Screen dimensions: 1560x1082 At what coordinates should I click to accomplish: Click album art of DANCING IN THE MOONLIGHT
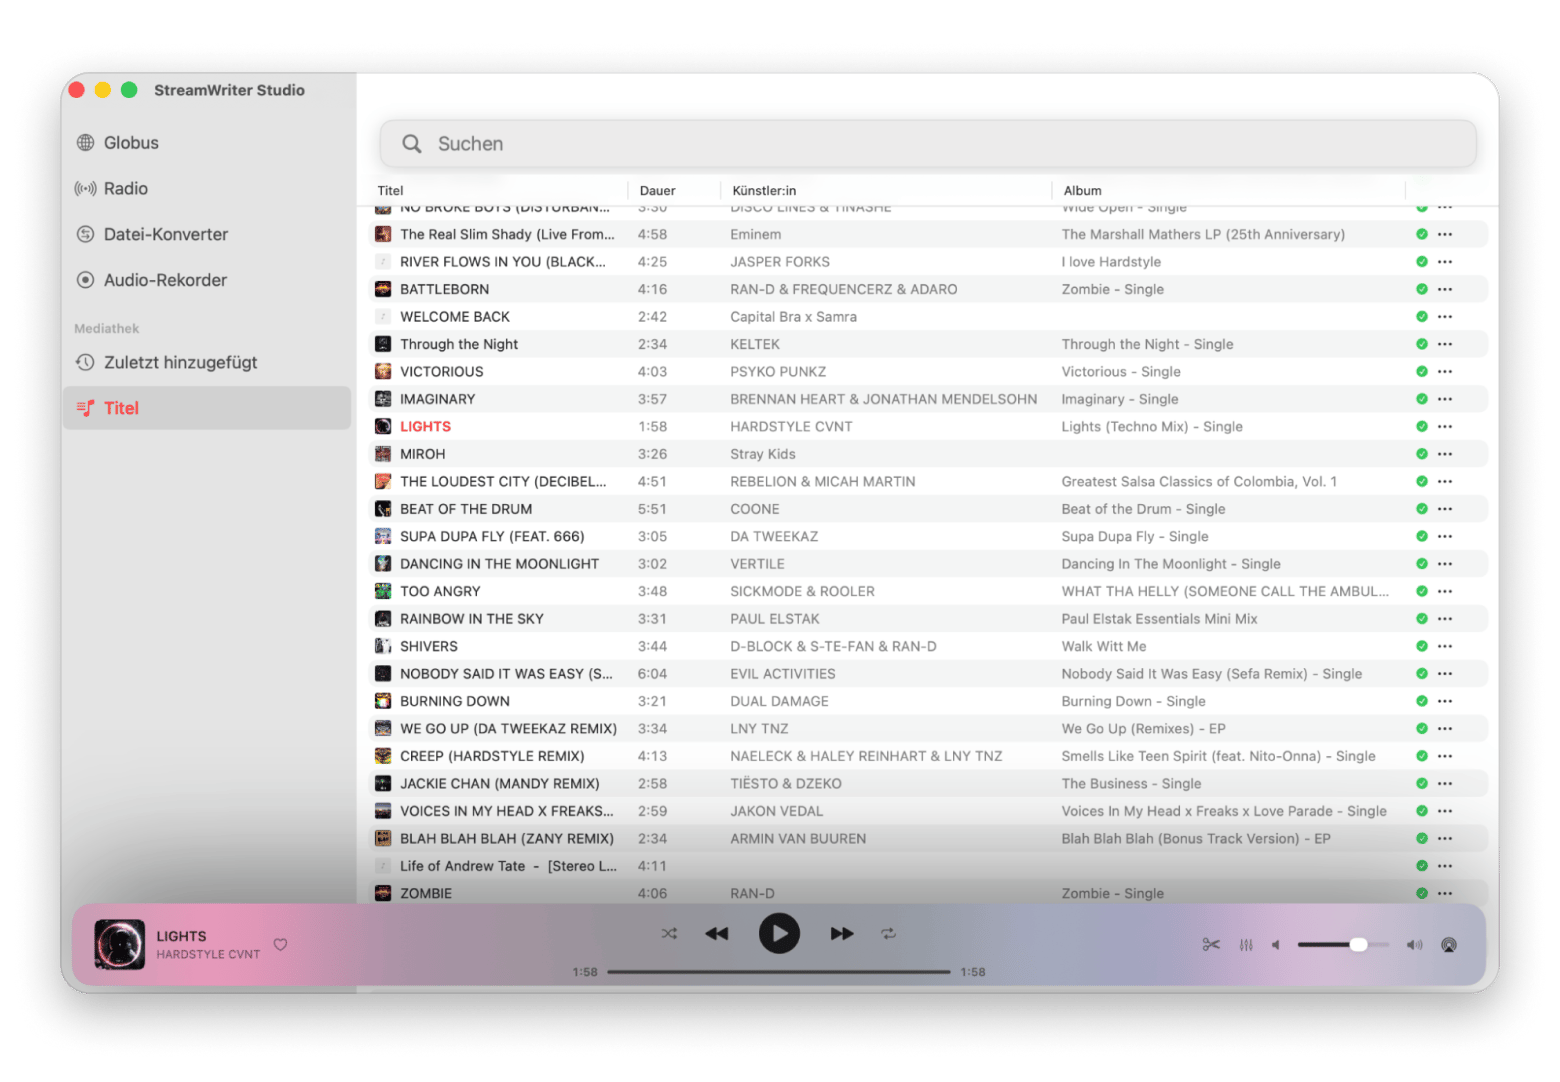[383, 564]
